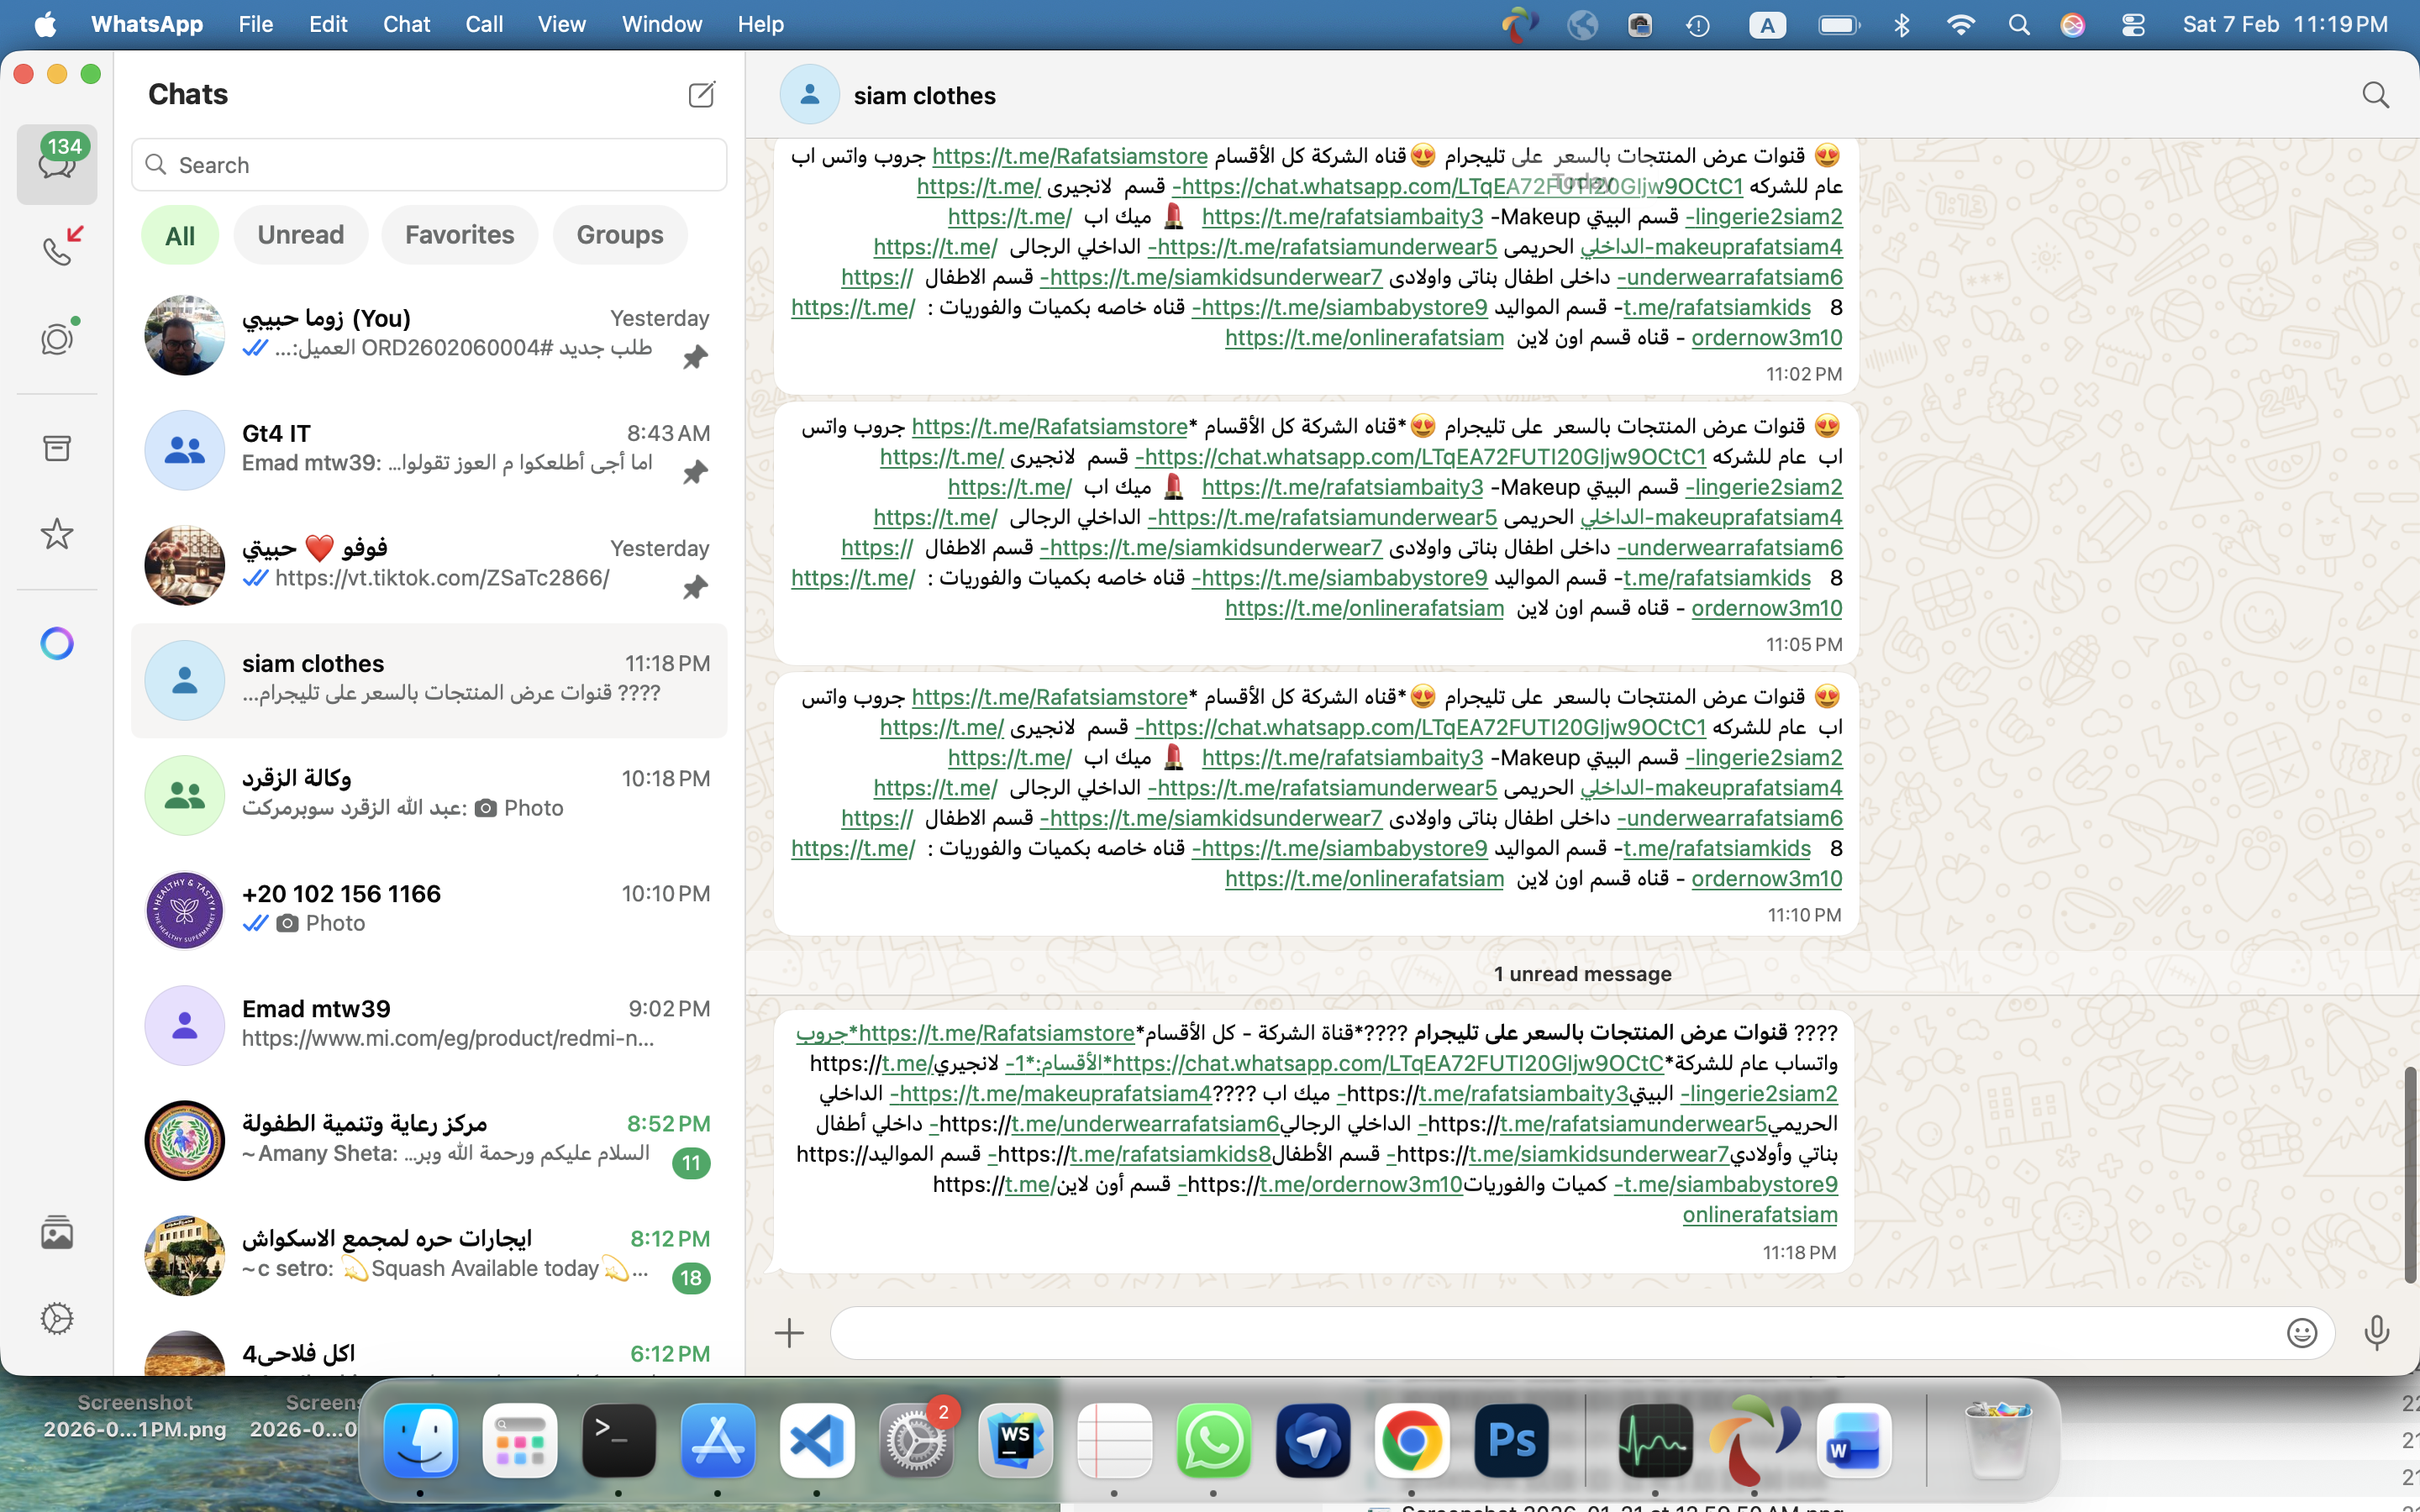2420x1512 pixels.
Task: Open the Status updates icon
Action: tap(57, 339)
